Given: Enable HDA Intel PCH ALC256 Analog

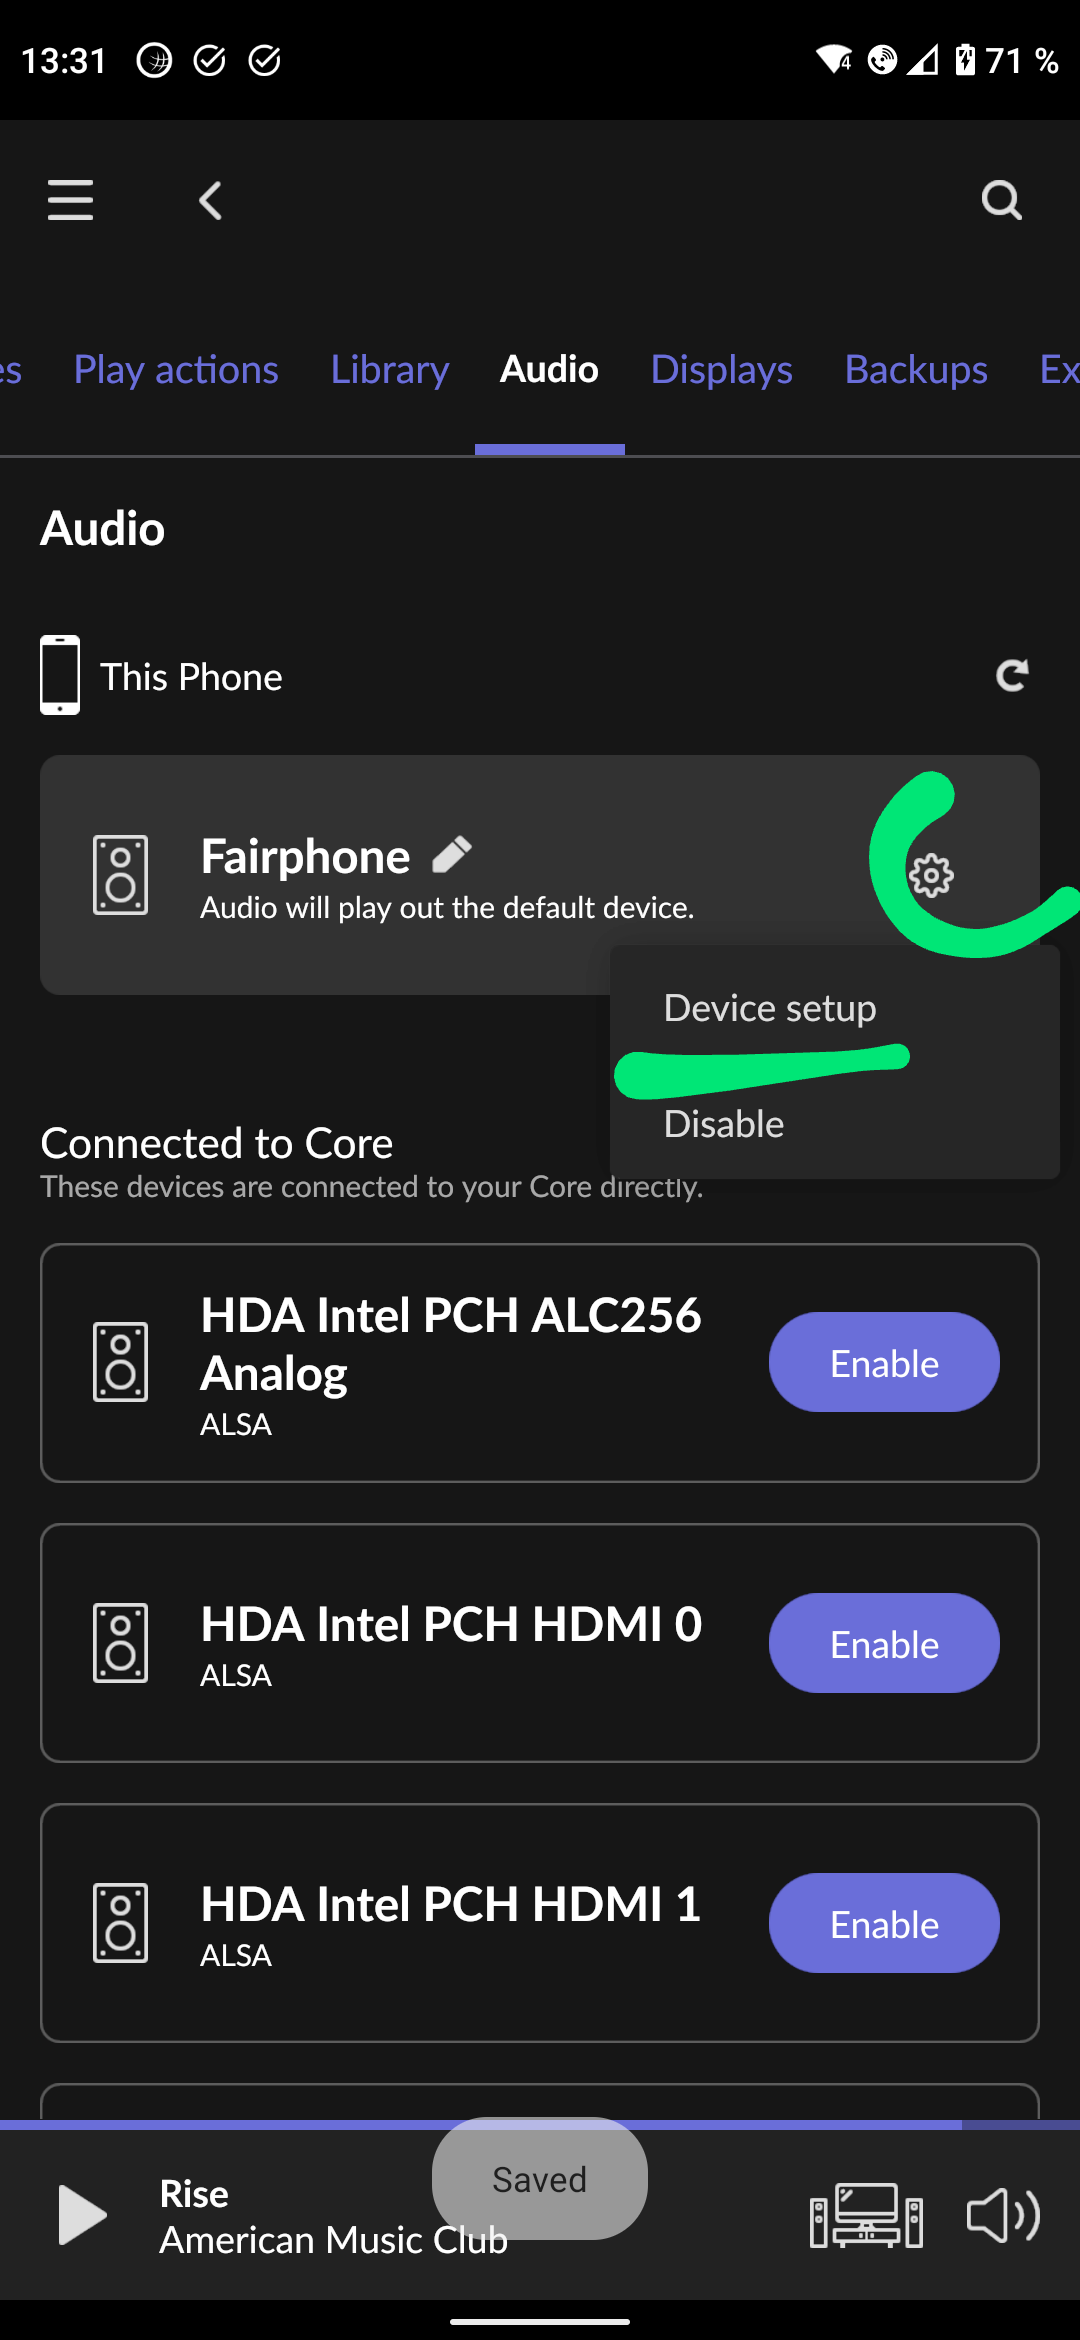Looking at the screenshot, I should coord(884,1363).
